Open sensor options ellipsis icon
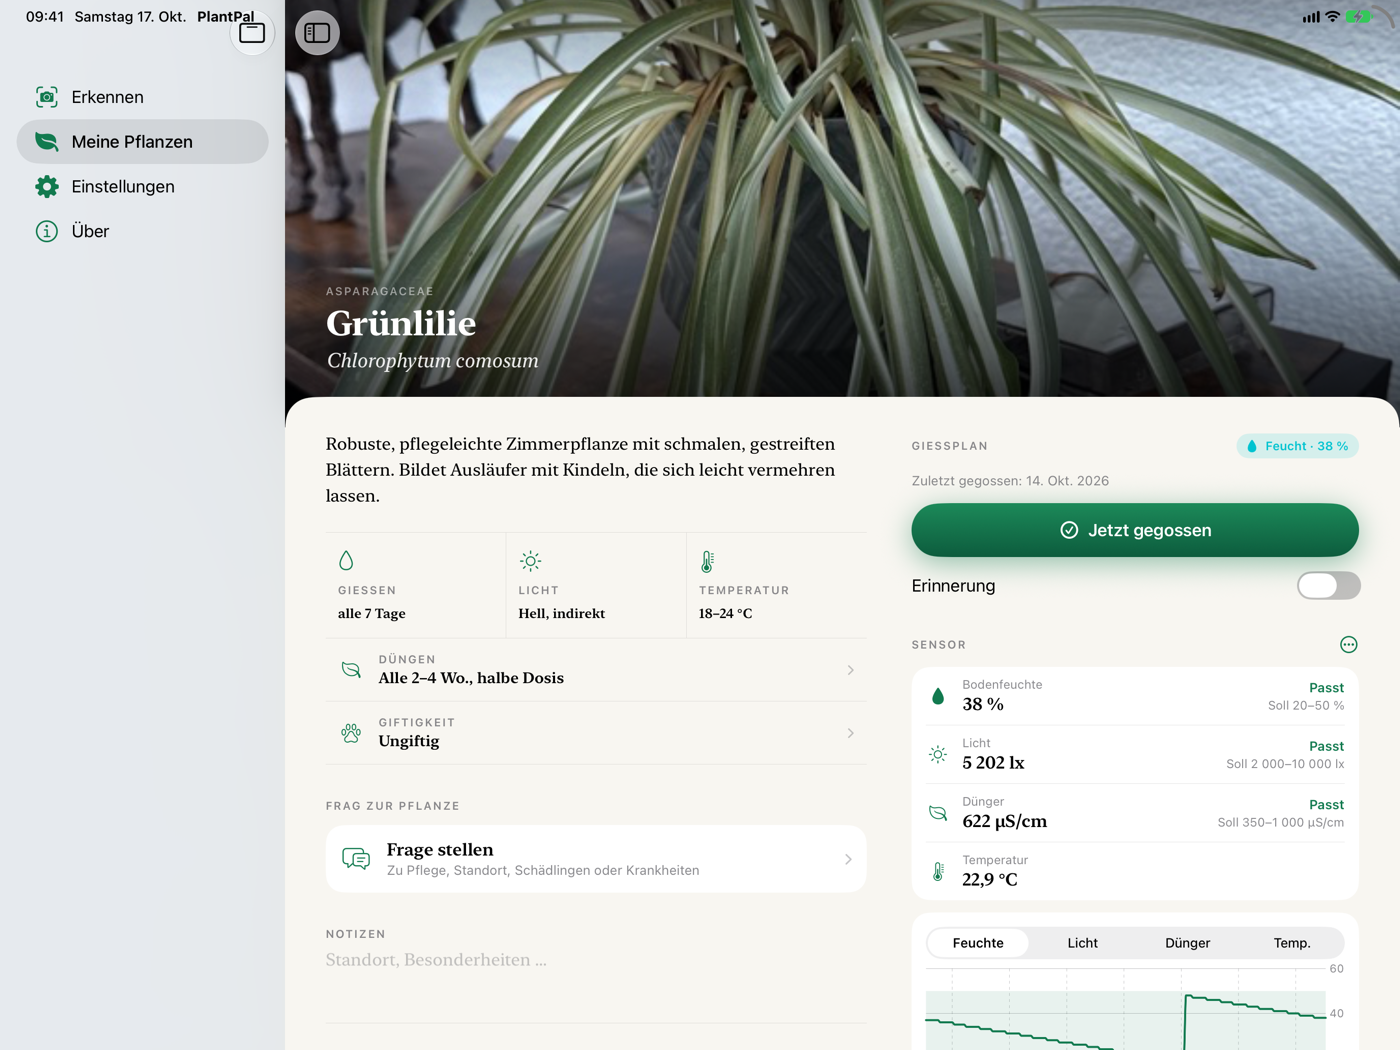The width and height of the screenshot is (1400, 1050). [1348, 645]
